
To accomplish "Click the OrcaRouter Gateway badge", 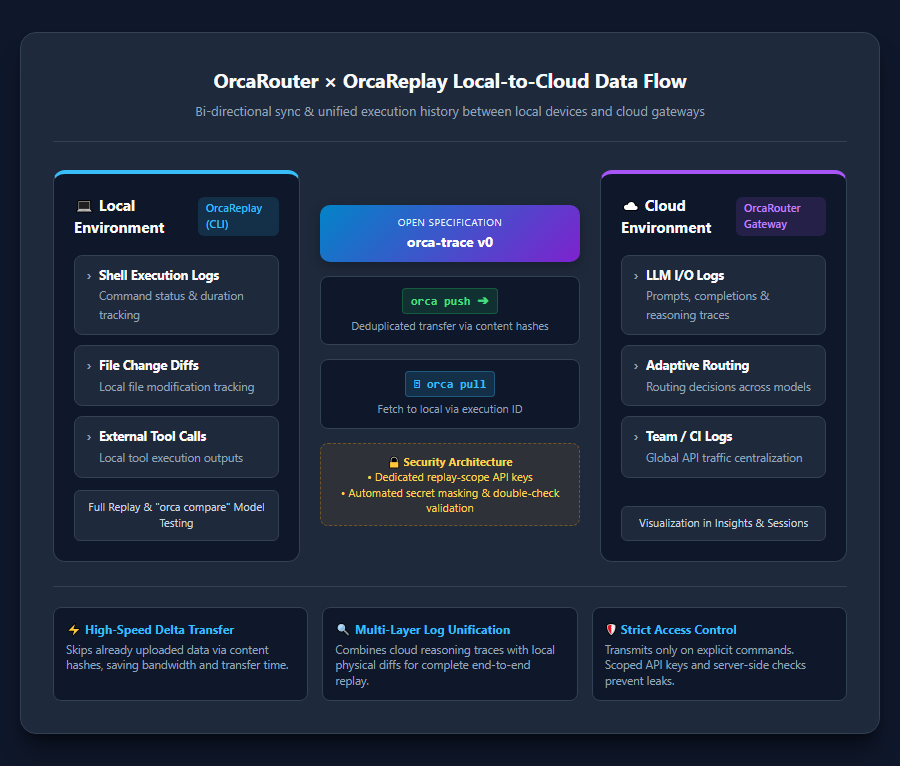I will (x=781, y=216).
